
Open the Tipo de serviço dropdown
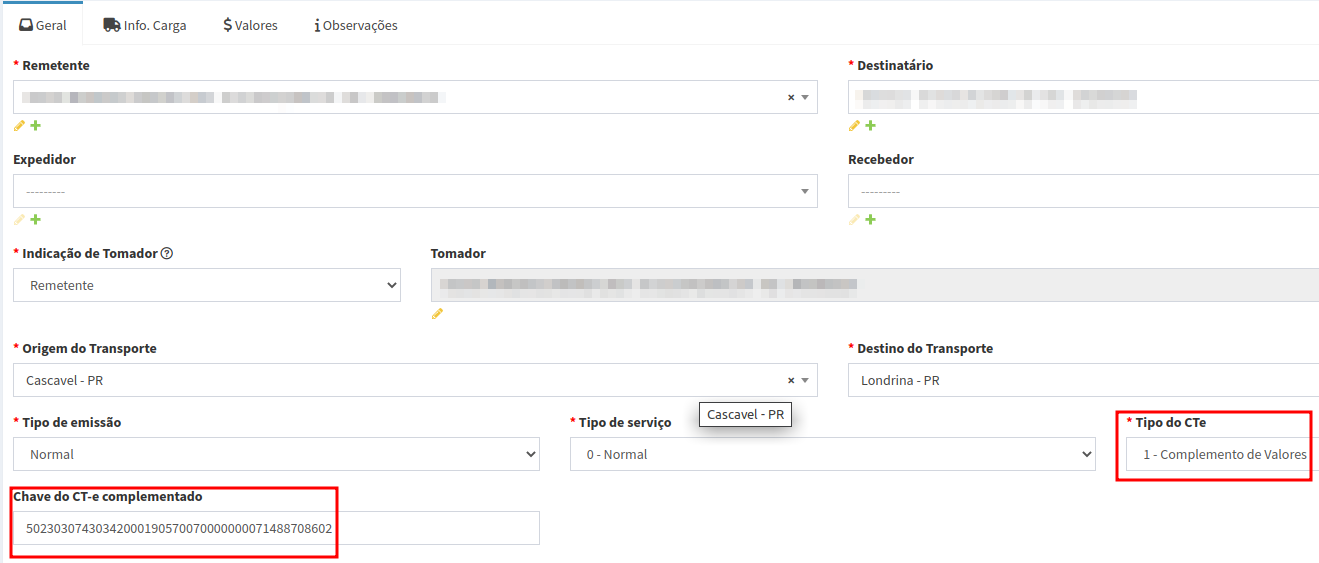click(832, 455)
